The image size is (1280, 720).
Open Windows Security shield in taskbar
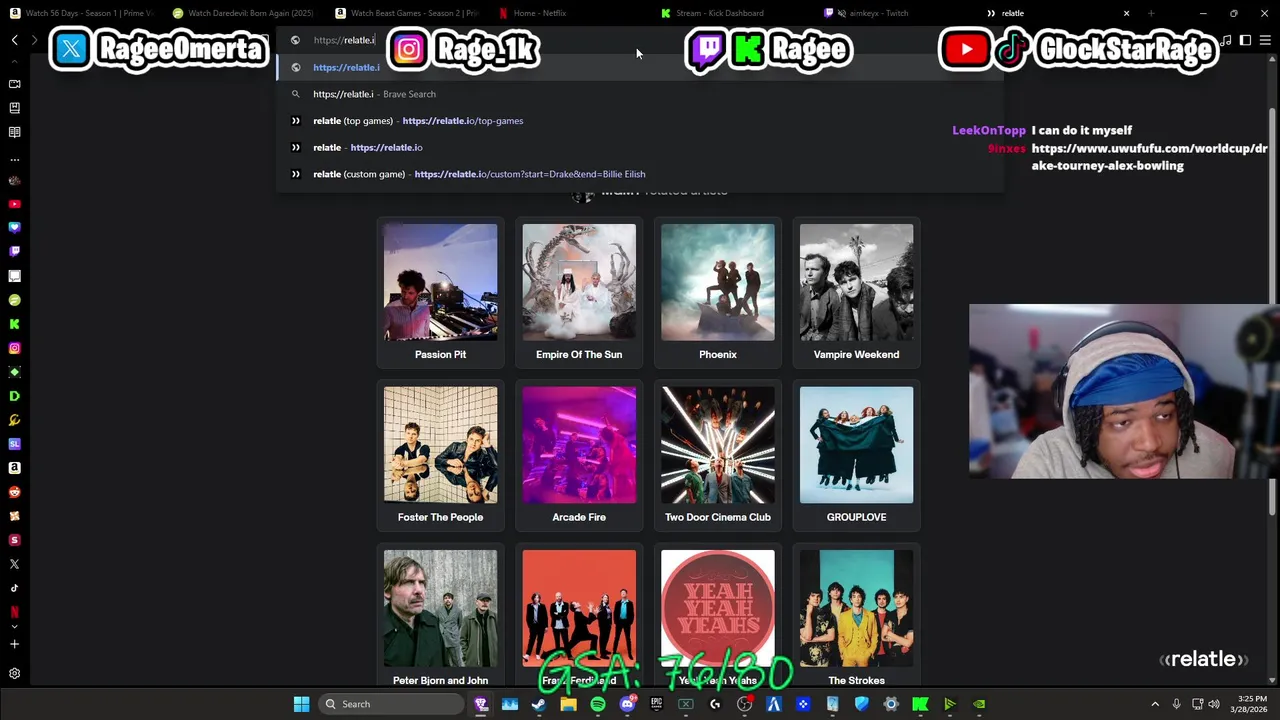[862, 704]
